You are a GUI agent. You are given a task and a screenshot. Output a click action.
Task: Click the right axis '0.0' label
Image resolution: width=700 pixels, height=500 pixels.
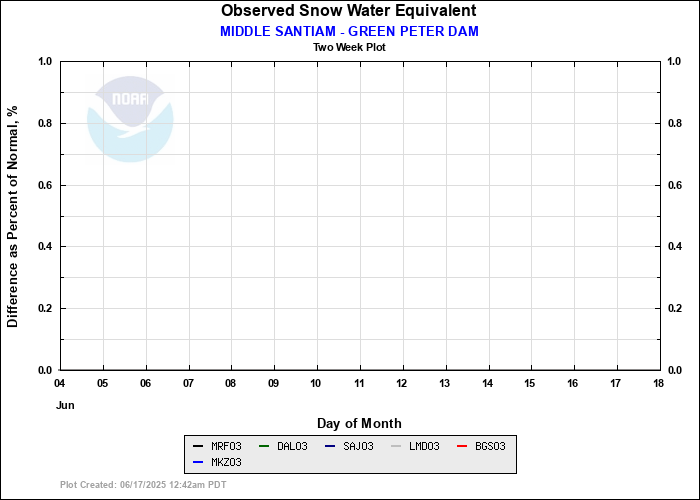coord(675,370)
